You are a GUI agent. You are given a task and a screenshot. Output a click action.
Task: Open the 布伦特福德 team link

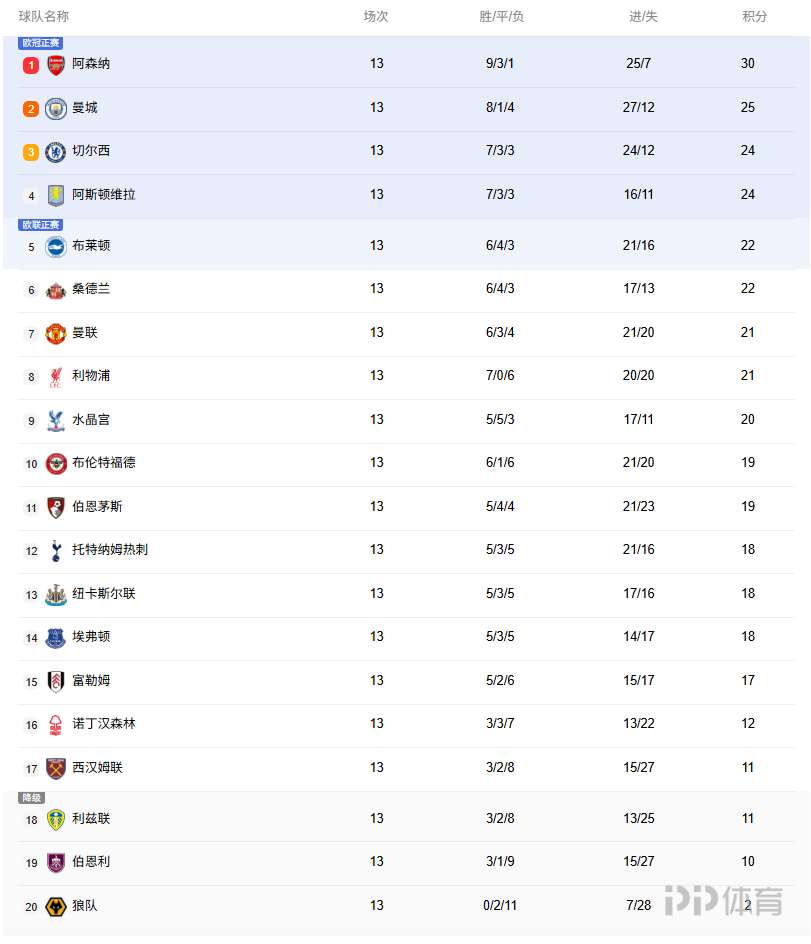104,463
